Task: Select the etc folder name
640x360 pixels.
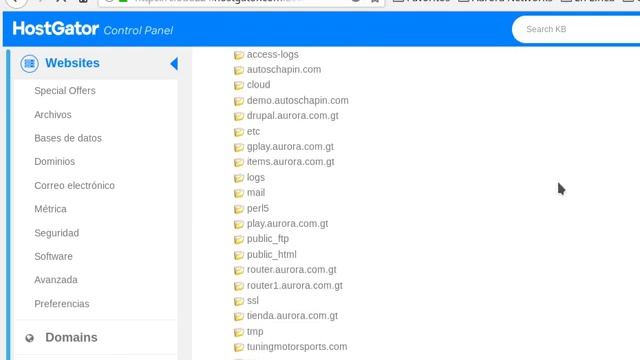Action: (253, 131)
